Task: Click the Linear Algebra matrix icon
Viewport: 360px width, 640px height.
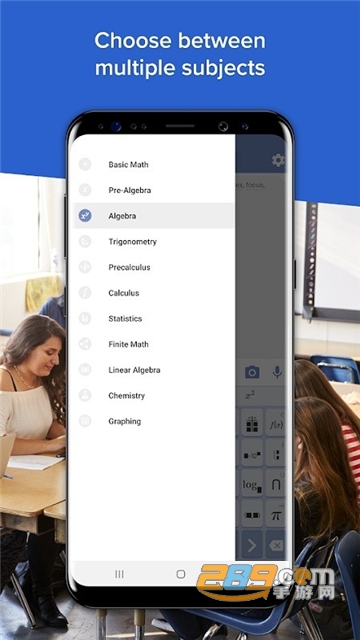Action: coord(85,370)
